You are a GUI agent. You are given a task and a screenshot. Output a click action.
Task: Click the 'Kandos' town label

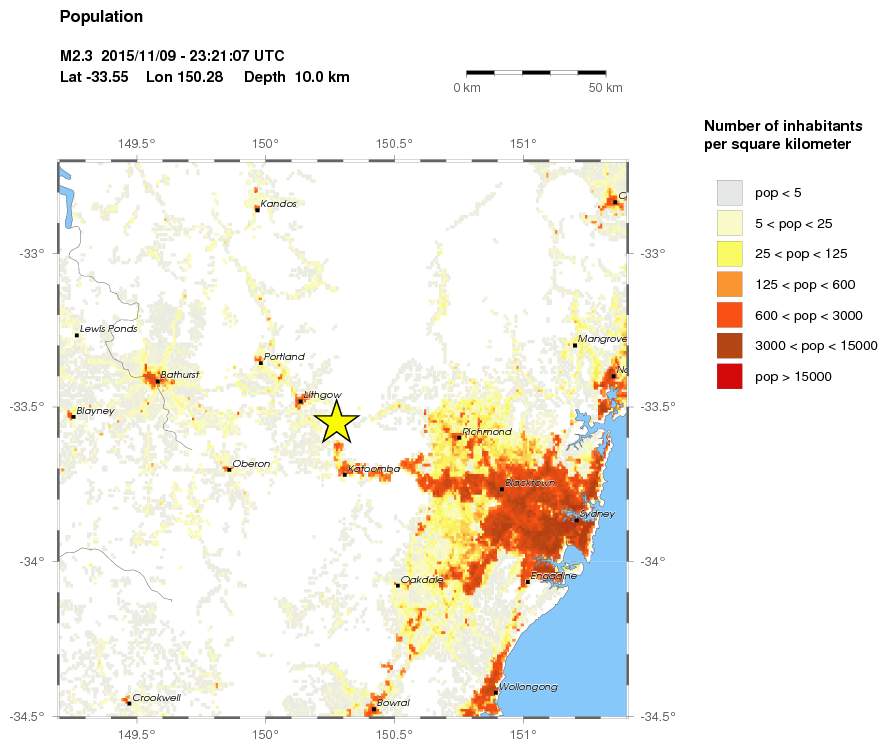[x=278, y=203]
